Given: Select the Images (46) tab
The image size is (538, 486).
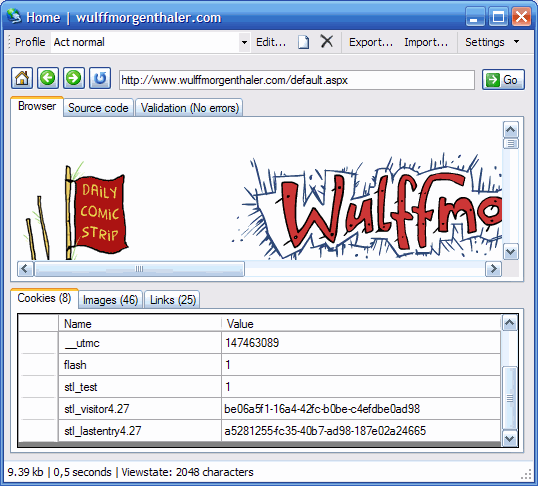Looking at the screenshot, I should coord(110,300).
